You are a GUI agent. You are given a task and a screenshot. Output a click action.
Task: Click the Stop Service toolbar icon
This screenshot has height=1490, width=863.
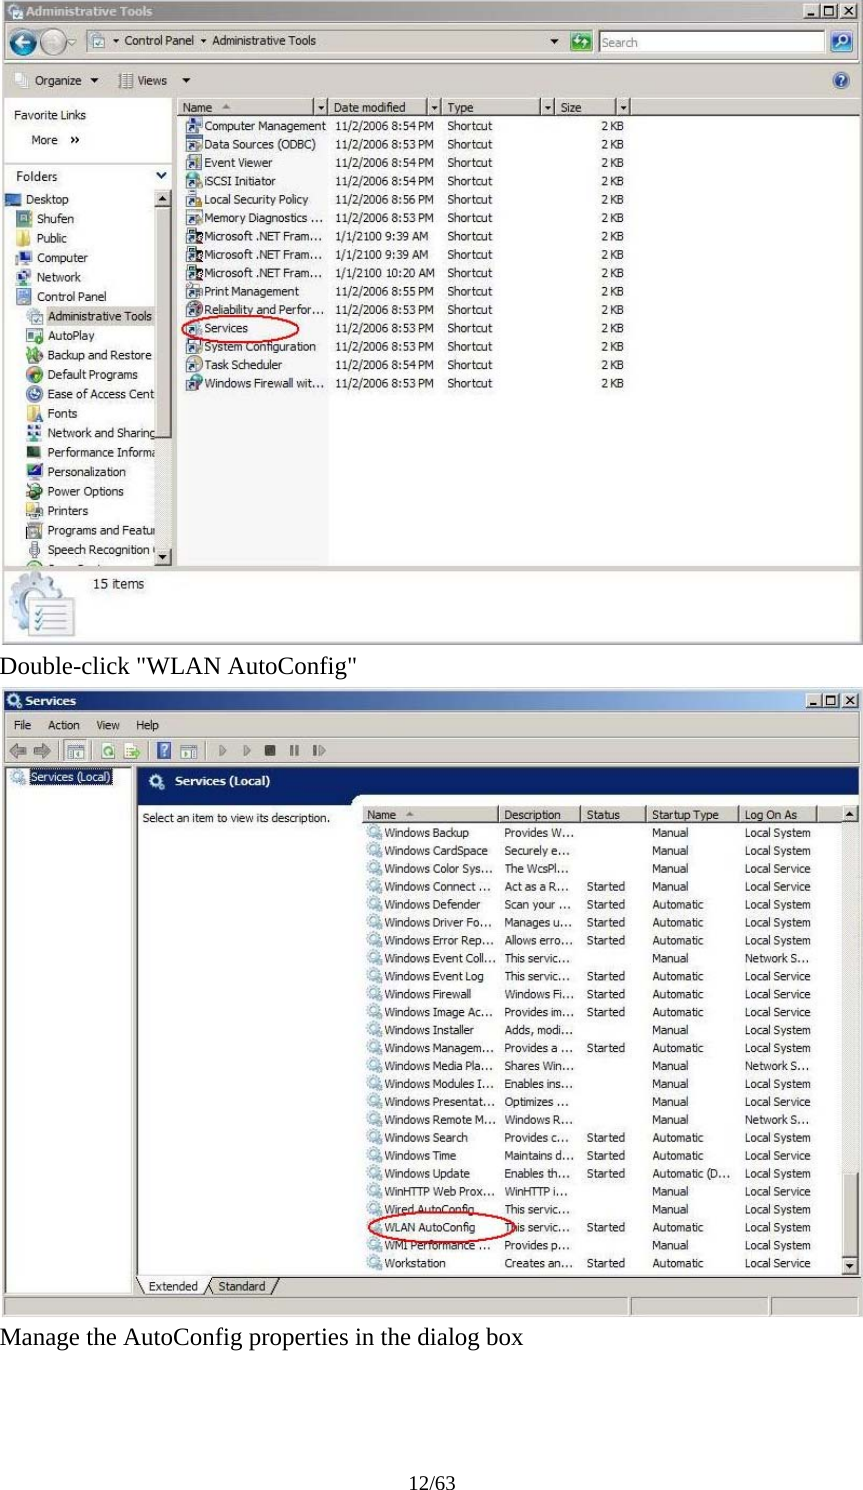(270, 750)
